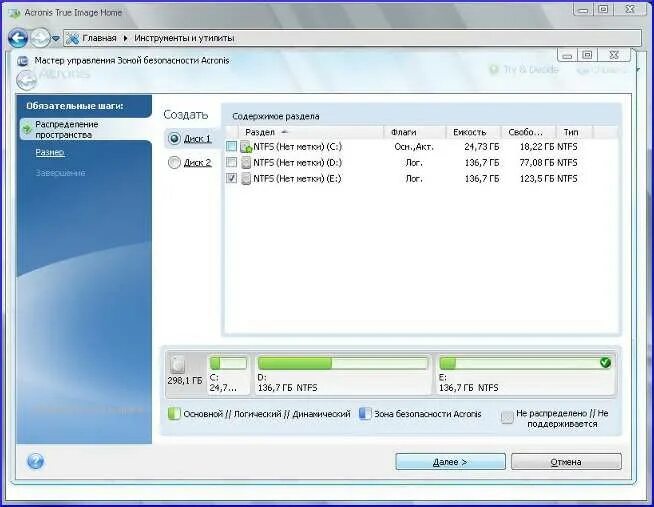Check the D: partition checkbox

coord(231,162)
